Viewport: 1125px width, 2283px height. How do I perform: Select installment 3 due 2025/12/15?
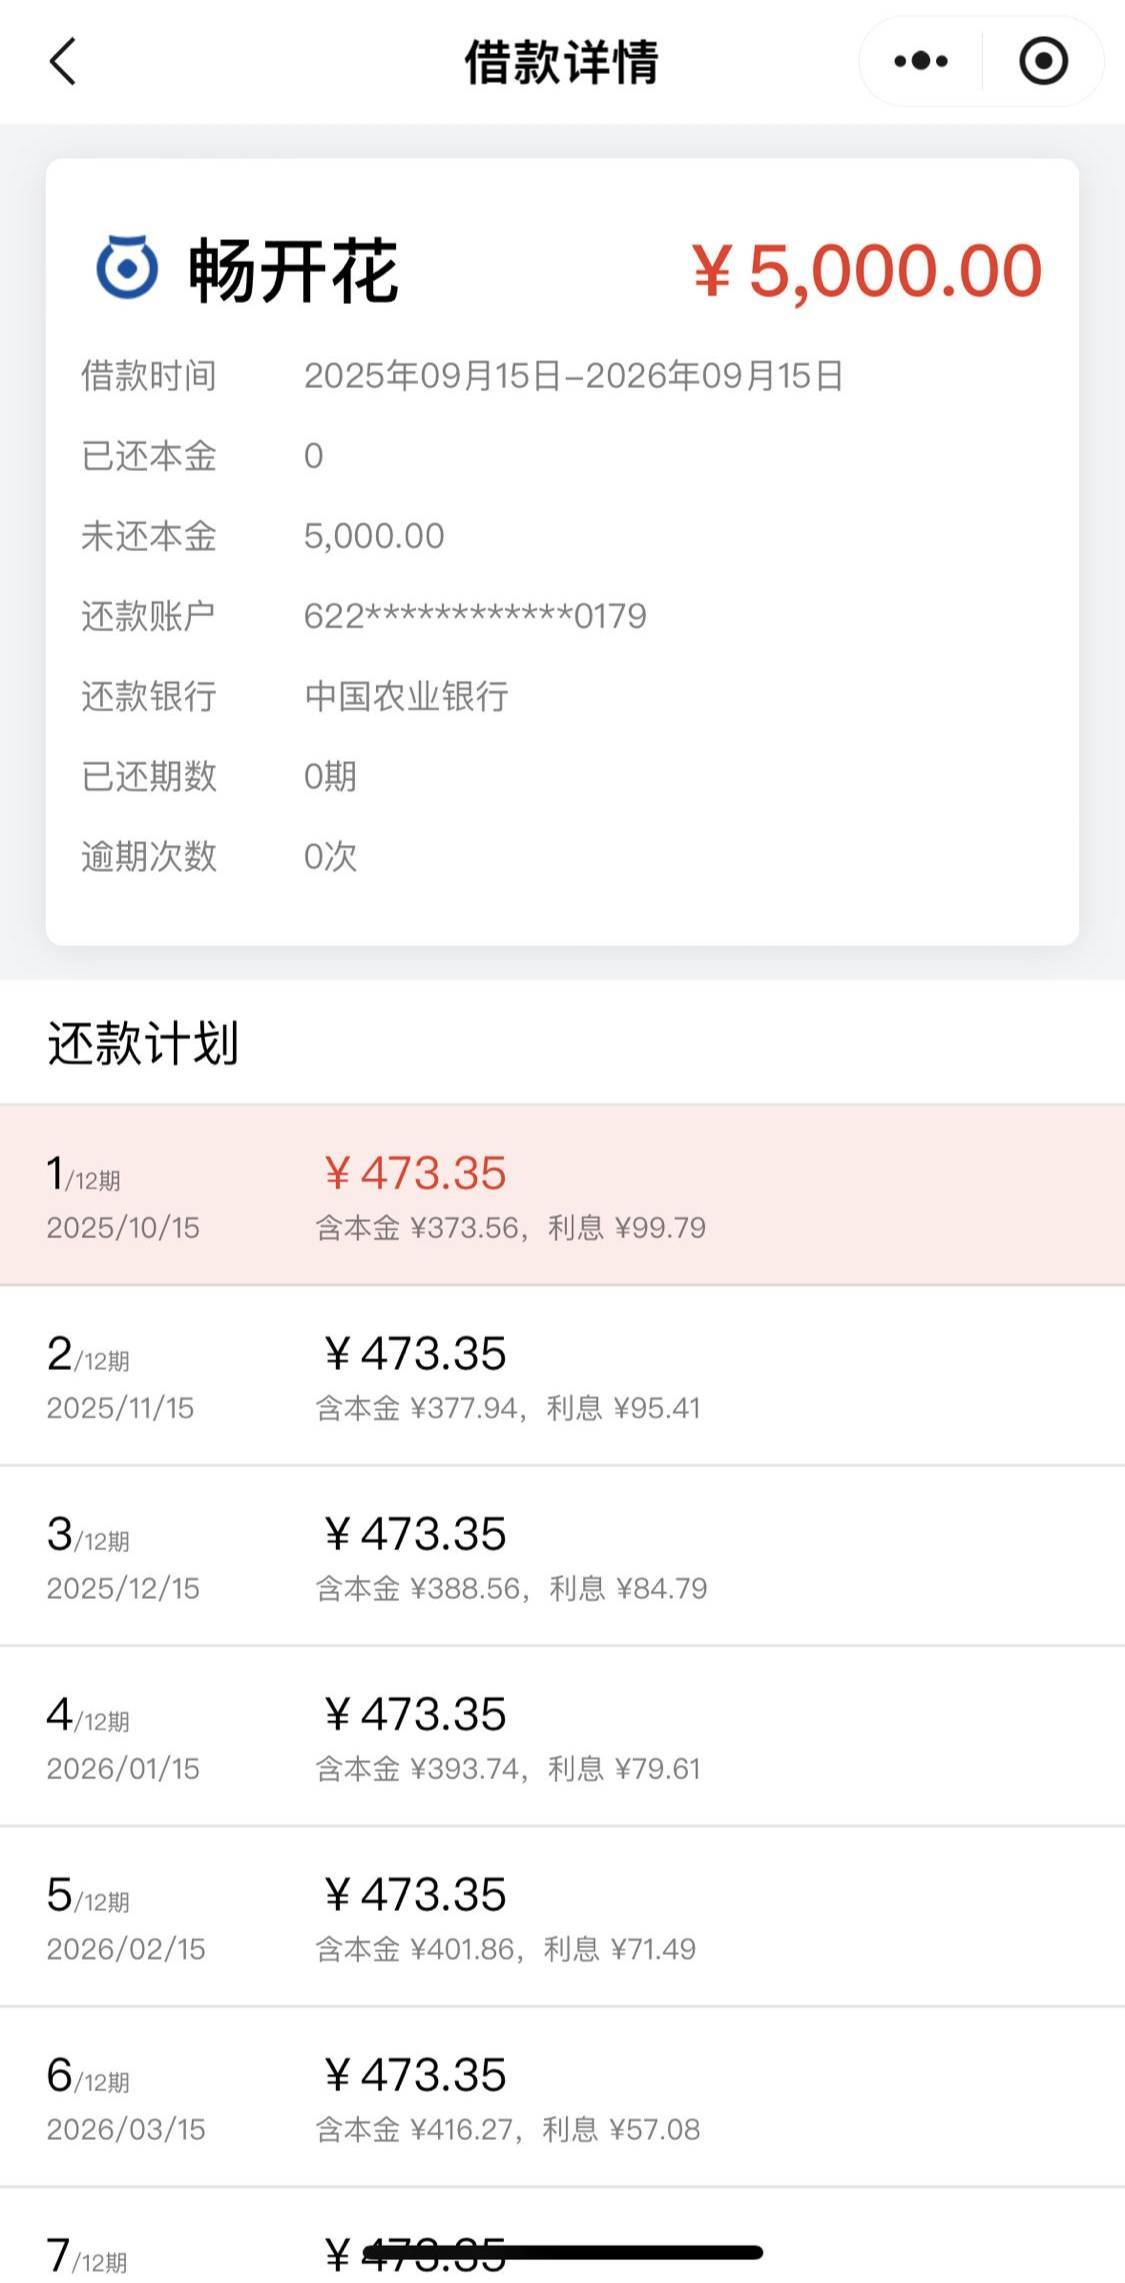[x=562, y=1556]
